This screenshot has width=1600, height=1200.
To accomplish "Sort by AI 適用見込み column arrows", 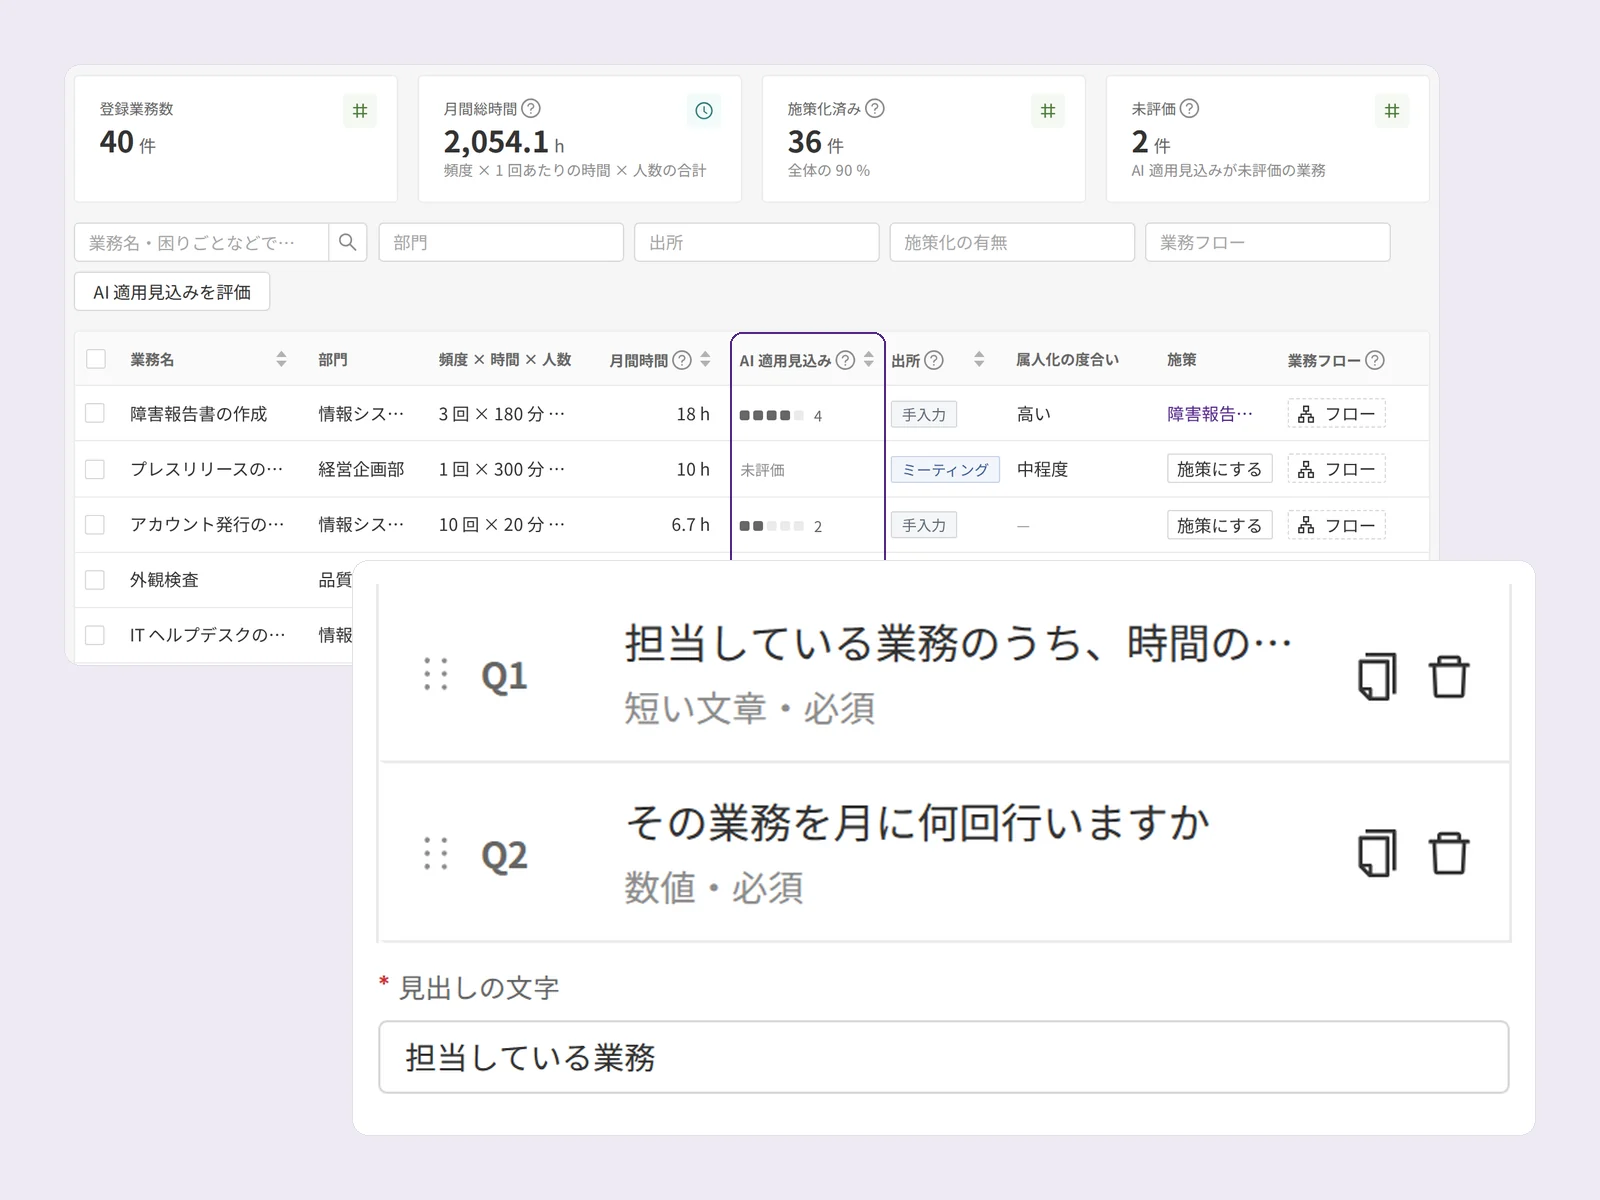I will 869,359.
